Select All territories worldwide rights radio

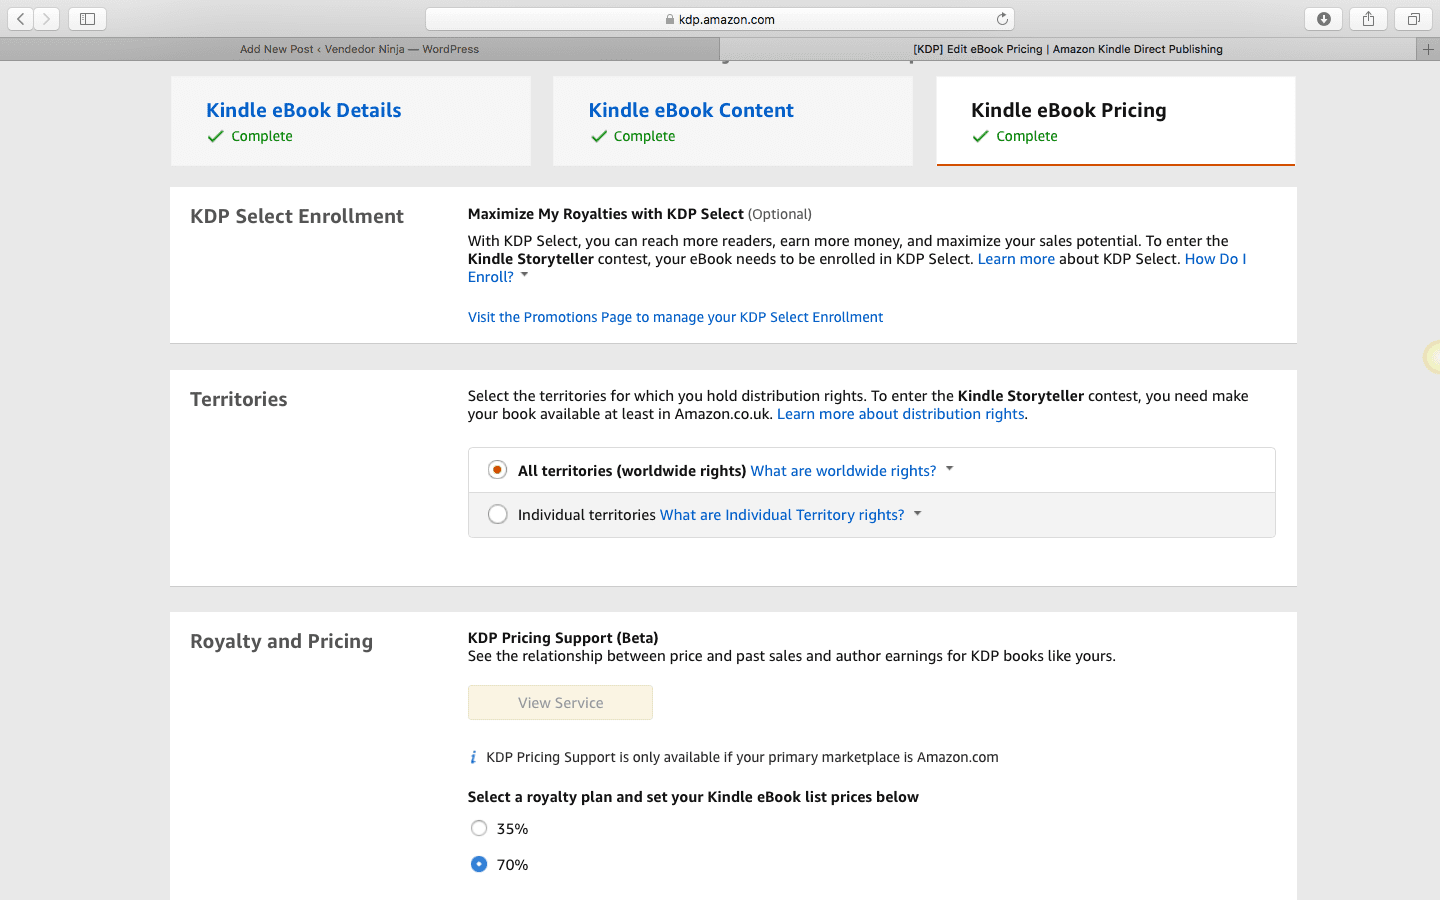click(497, 470)
